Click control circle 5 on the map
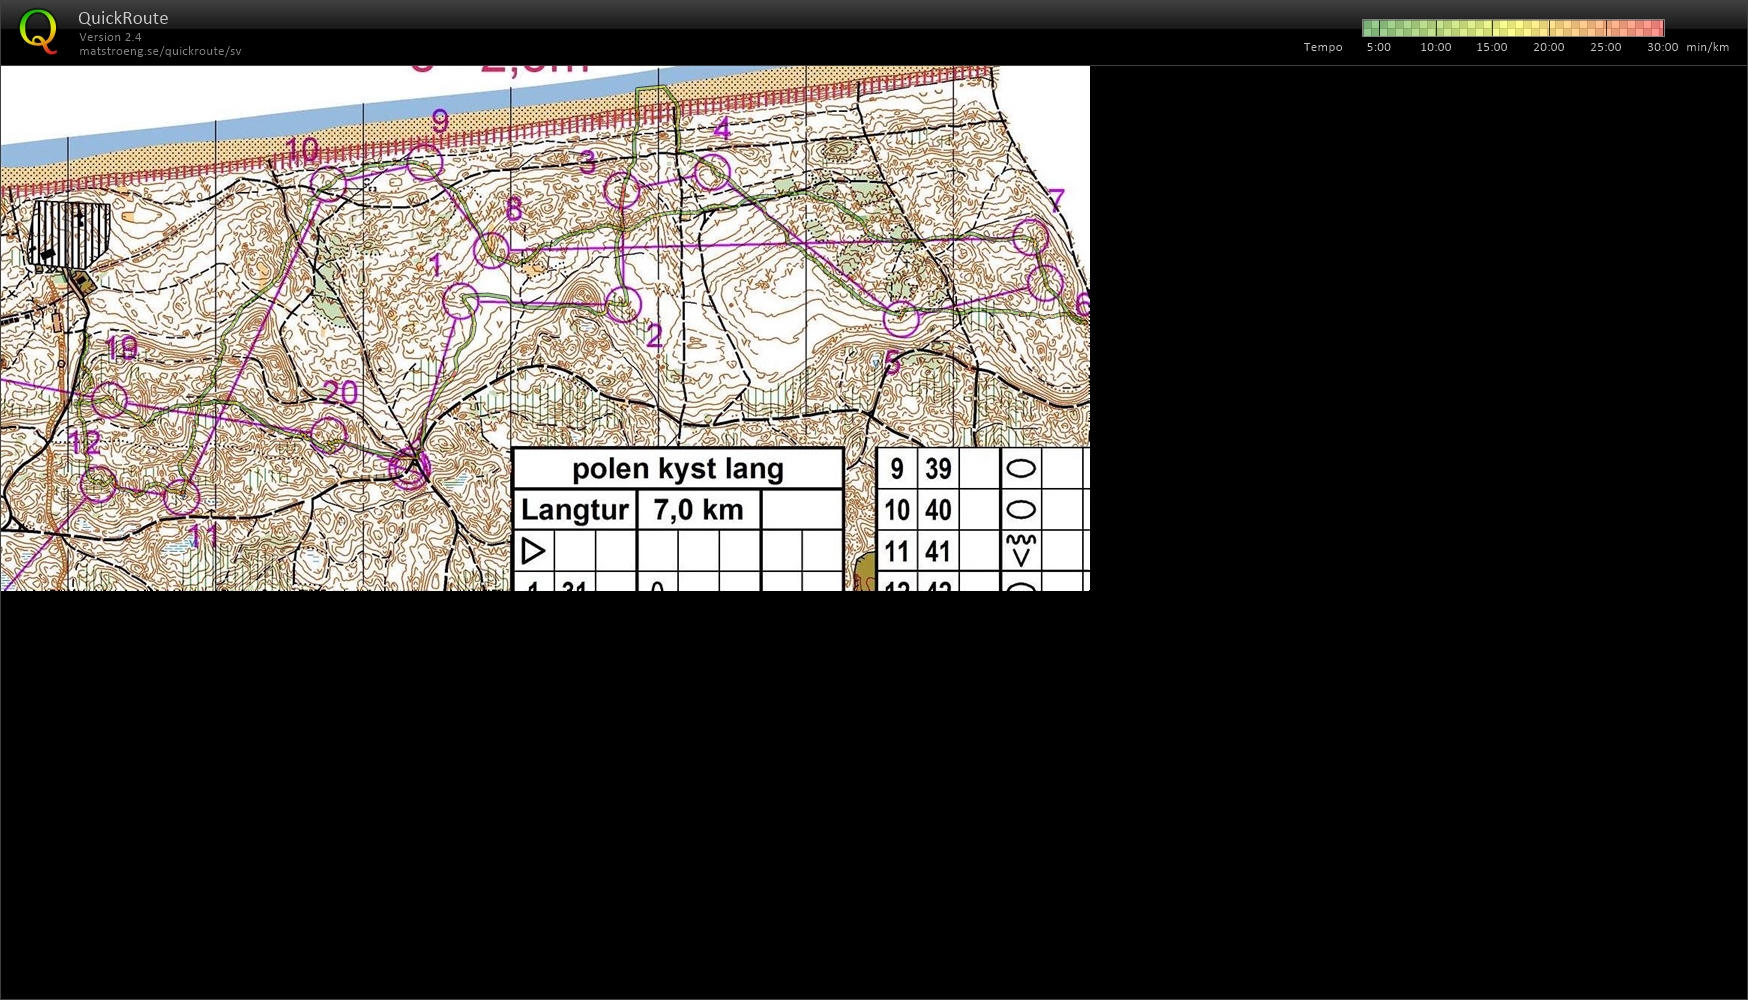Viewport: 1748px width, 1000px height. [x=901, y=319]
